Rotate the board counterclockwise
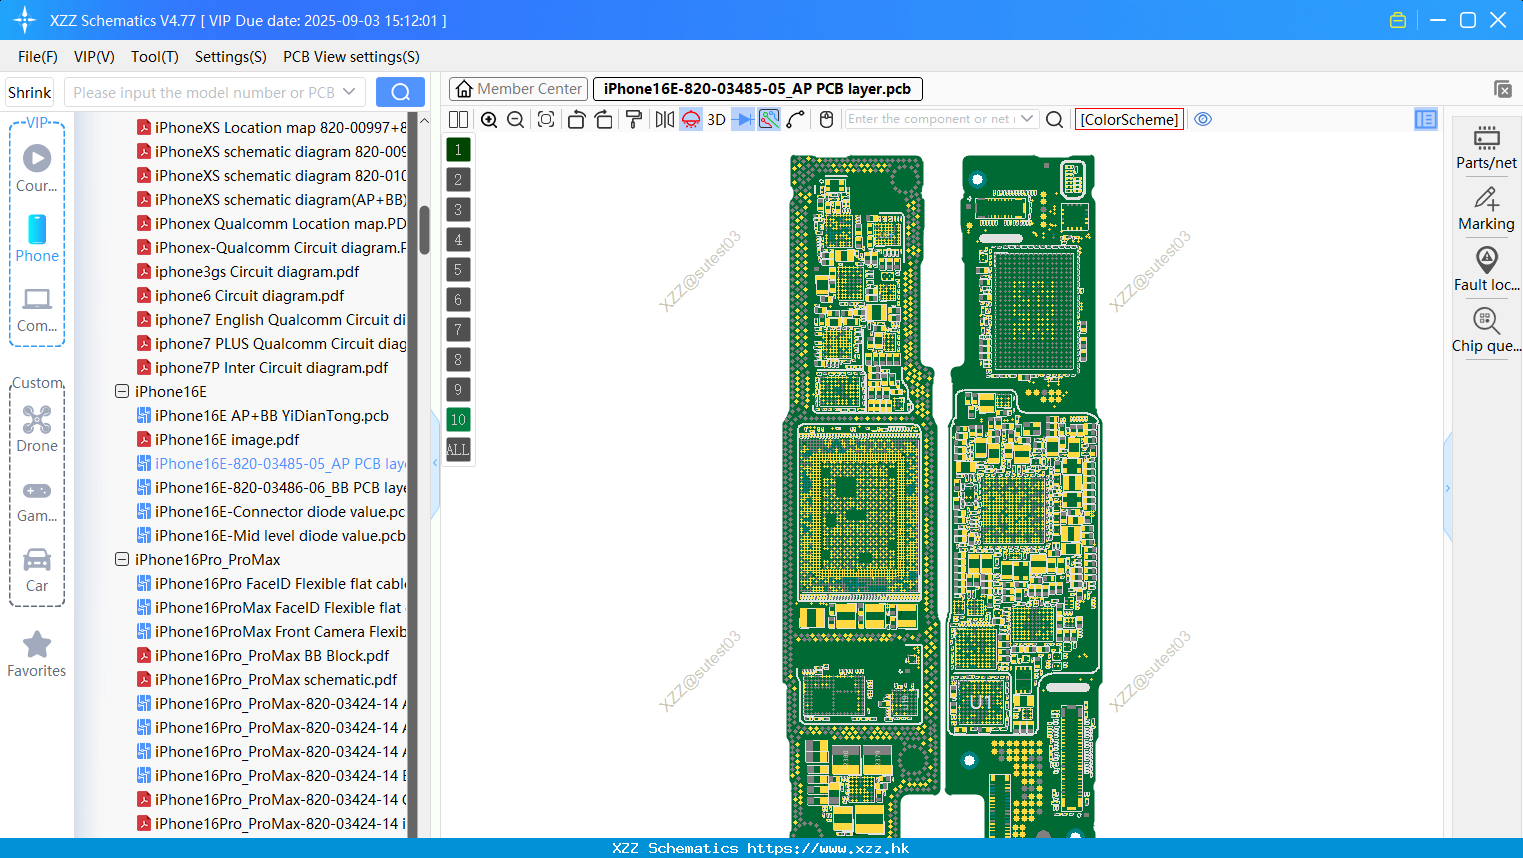 click(576, 119)
